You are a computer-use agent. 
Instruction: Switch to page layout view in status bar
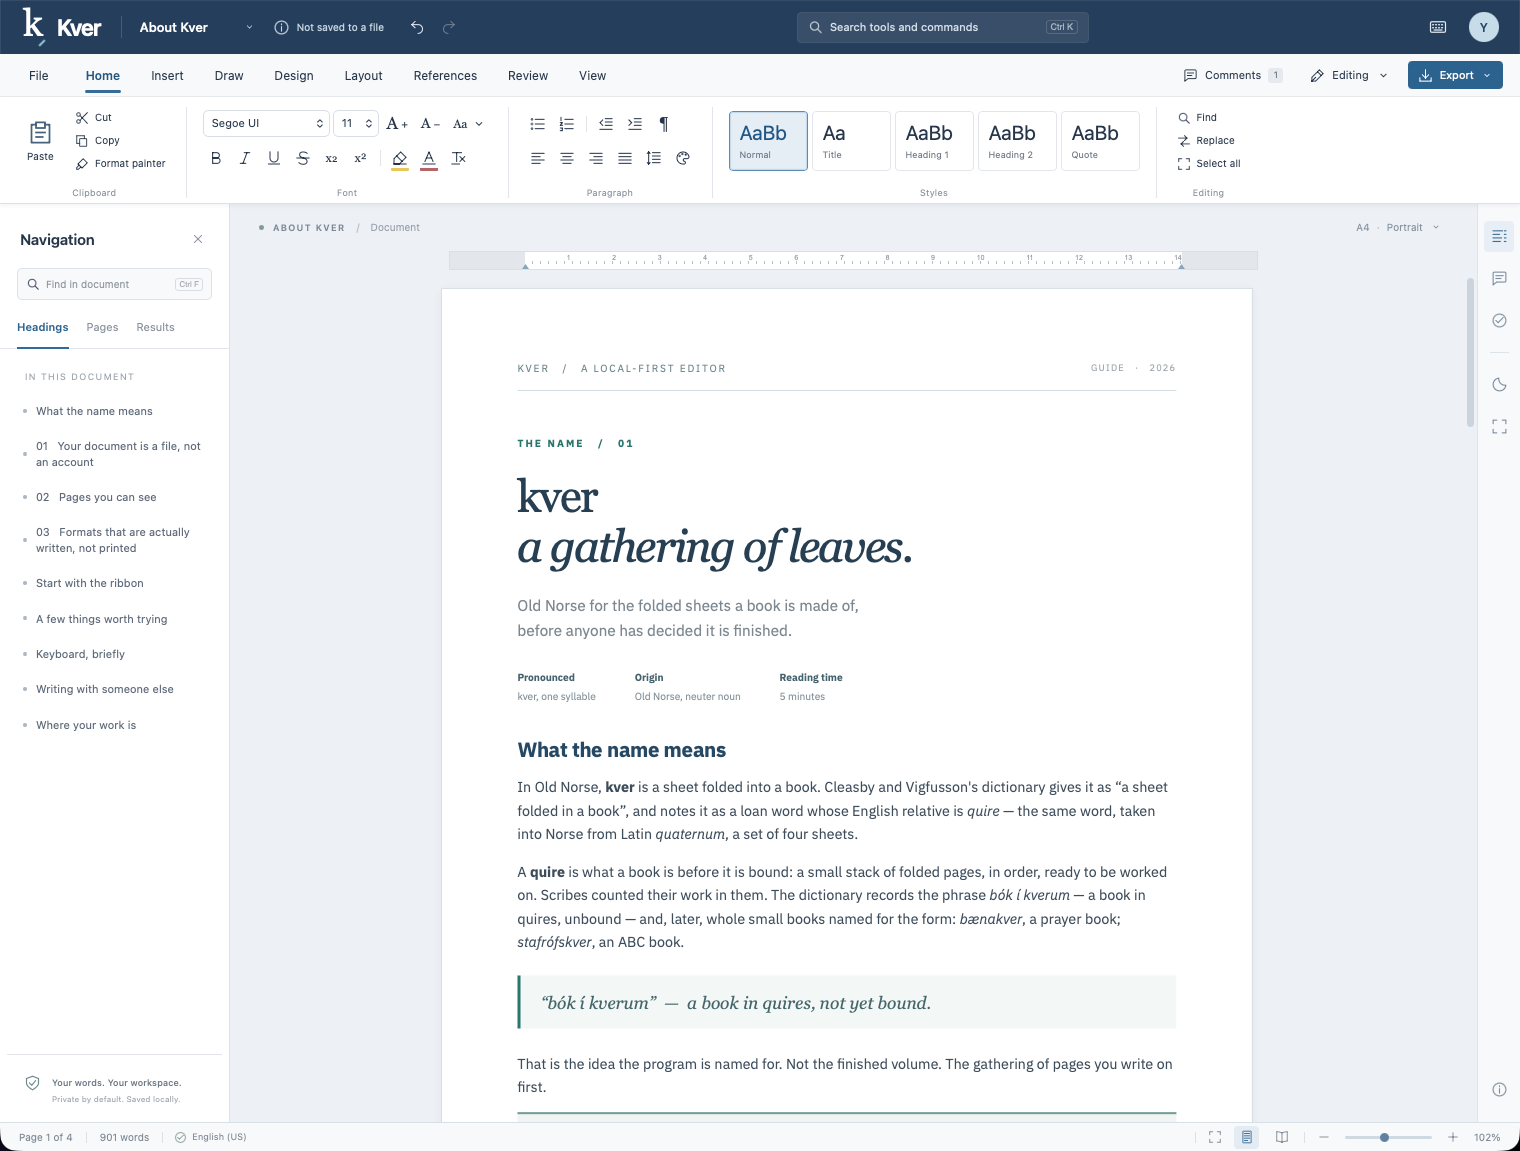click(1246, 1137)
